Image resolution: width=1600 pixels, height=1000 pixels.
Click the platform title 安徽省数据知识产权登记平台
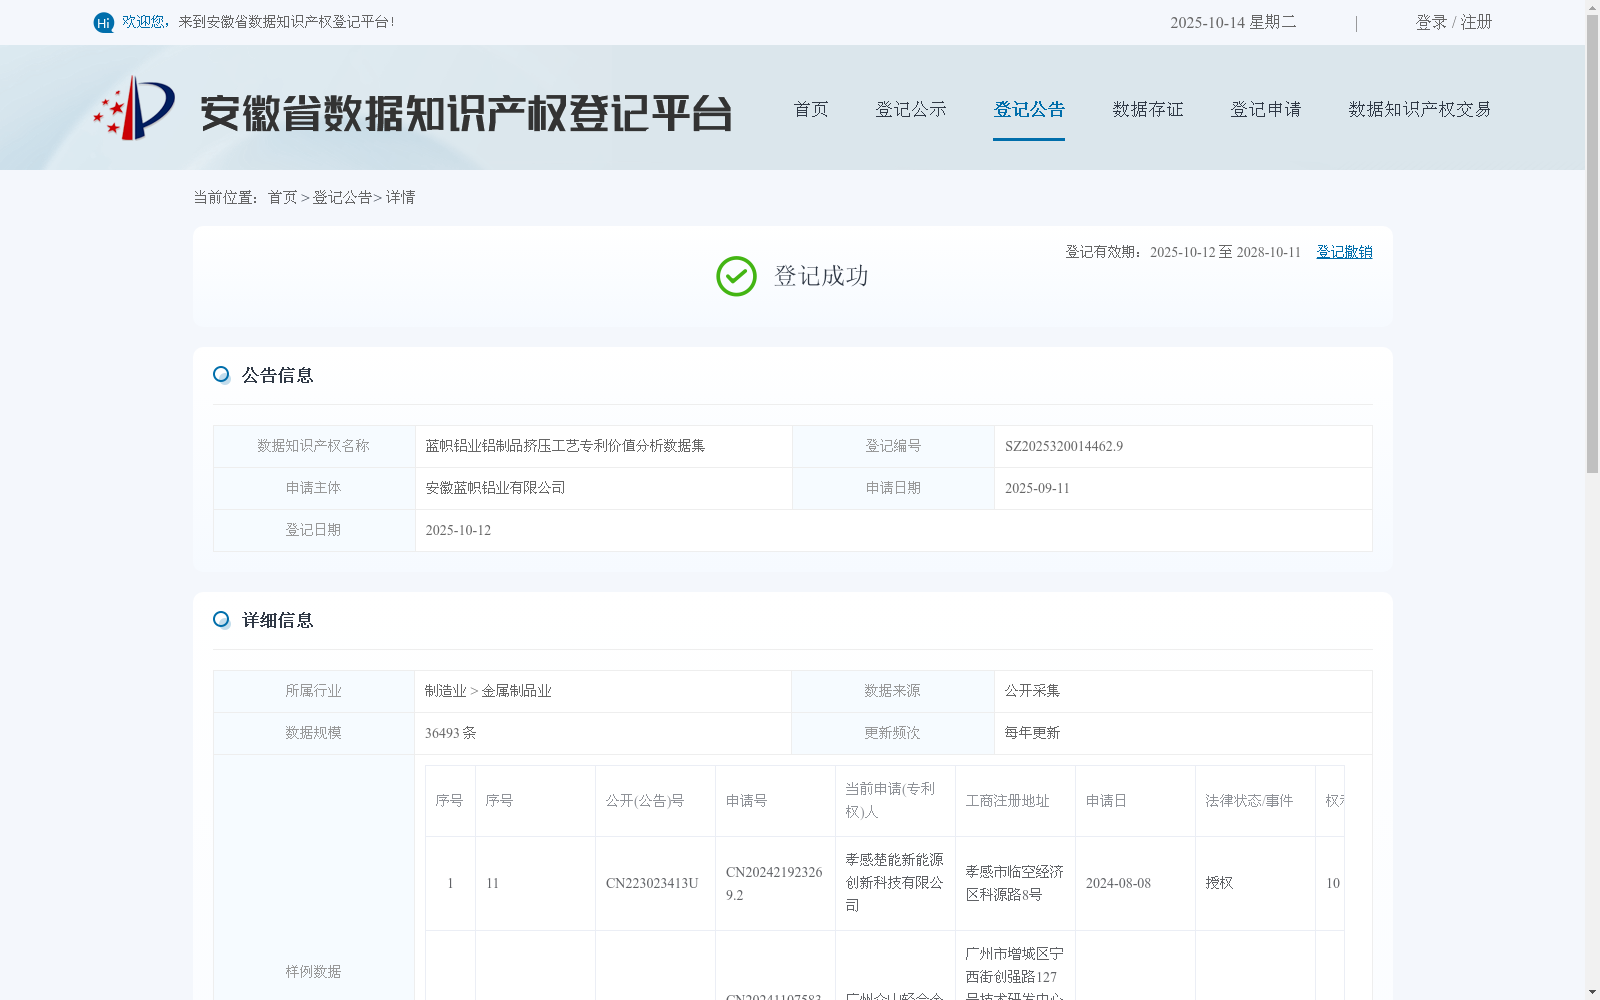466,113
